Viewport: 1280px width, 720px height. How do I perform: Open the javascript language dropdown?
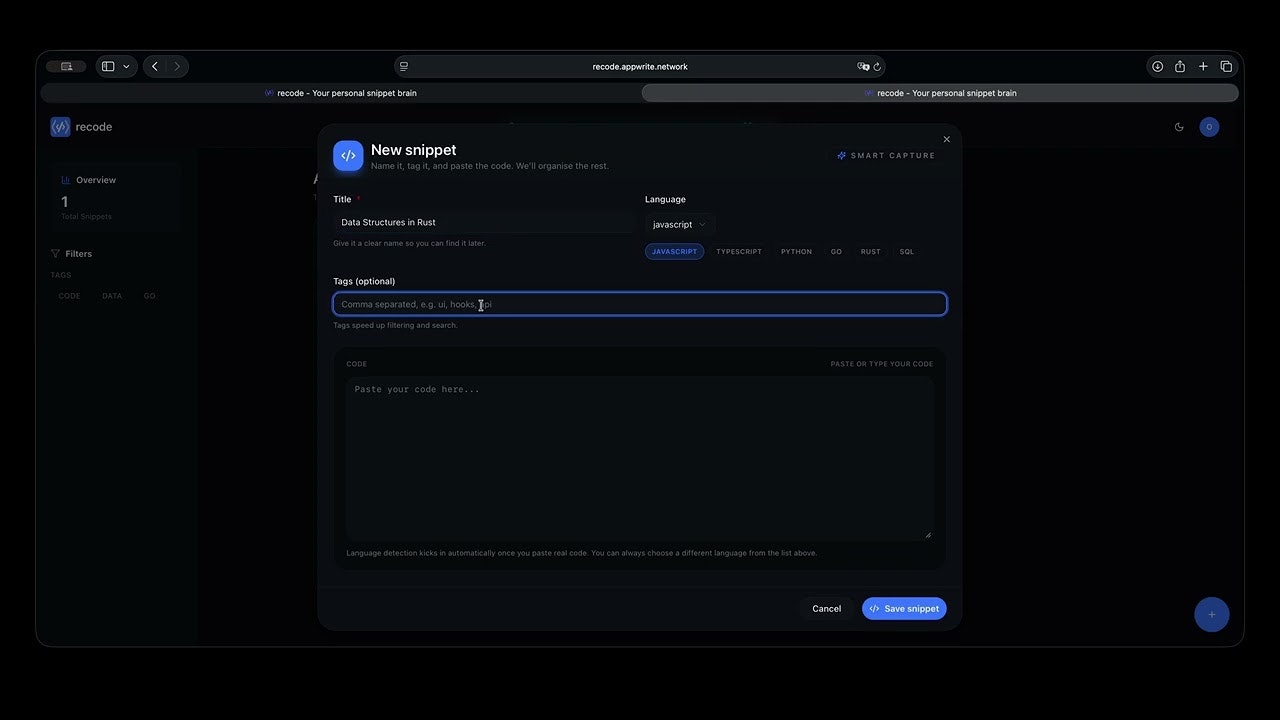680,224
